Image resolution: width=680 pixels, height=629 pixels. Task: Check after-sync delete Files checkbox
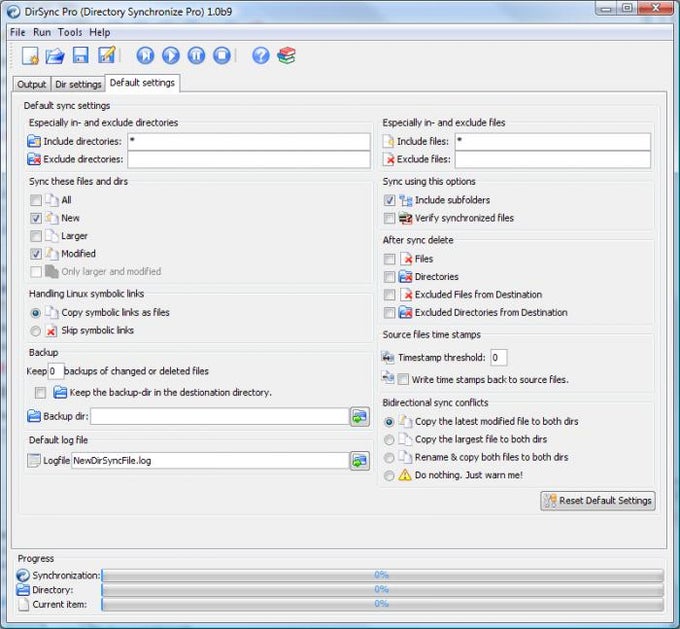[389, 259]
